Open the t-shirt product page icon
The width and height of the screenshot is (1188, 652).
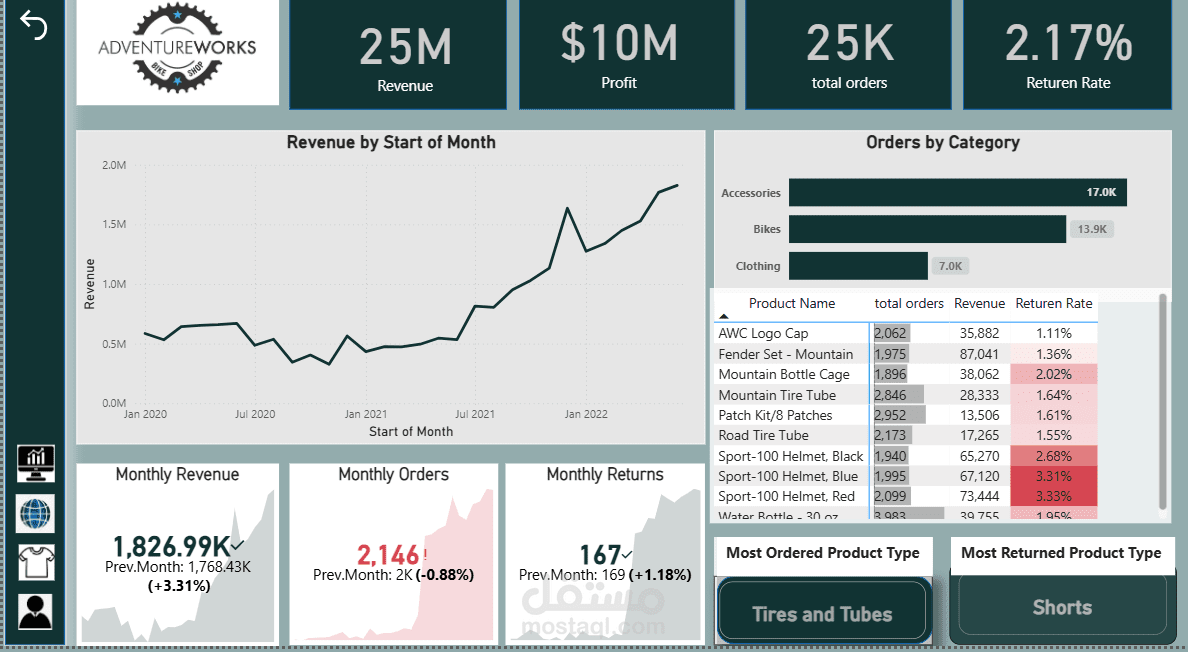(x=36, y=563)
